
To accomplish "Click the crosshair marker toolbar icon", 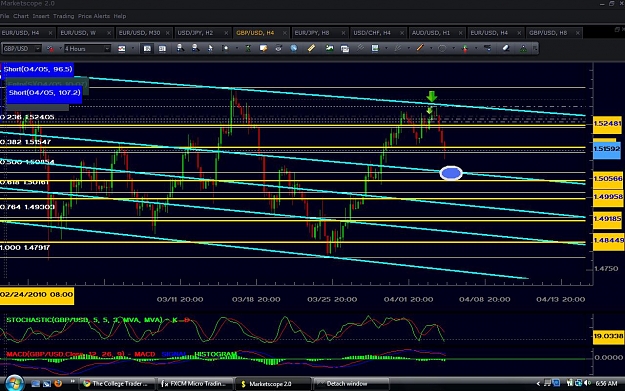I will [x=225, y=48].
